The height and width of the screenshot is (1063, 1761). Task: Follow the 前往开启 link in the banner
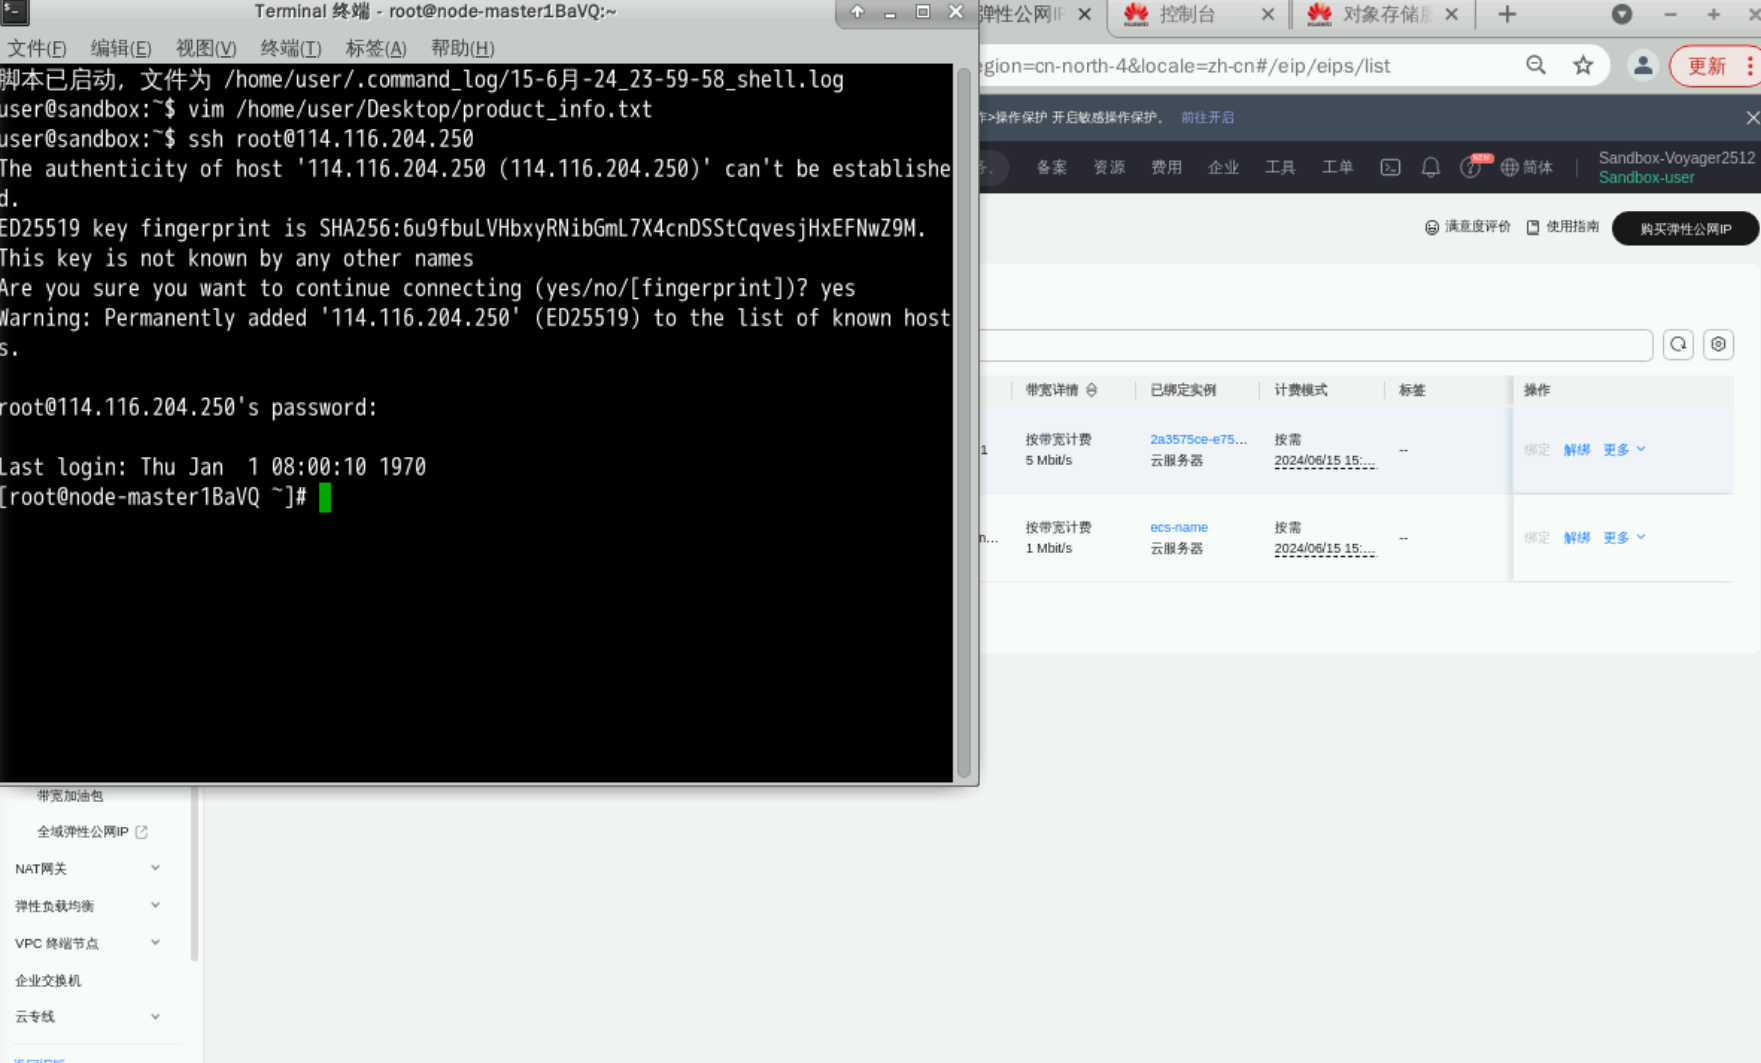click(1207, 118)
